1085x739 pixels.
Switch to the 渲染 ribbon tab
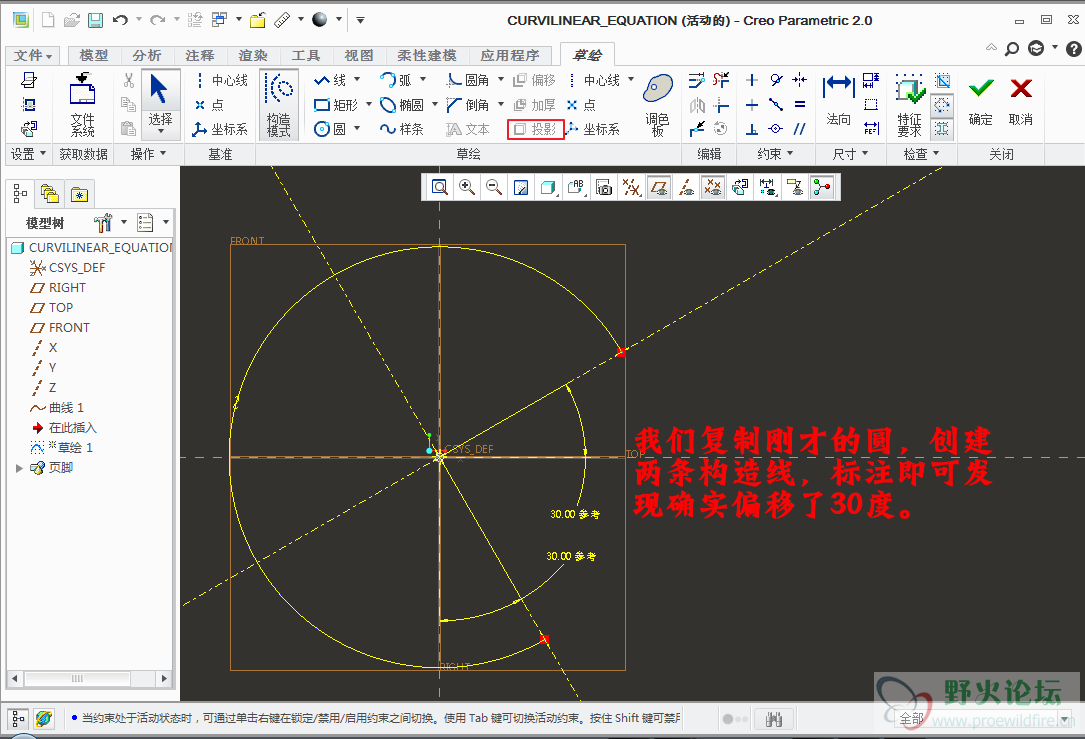tap(253, 55)
